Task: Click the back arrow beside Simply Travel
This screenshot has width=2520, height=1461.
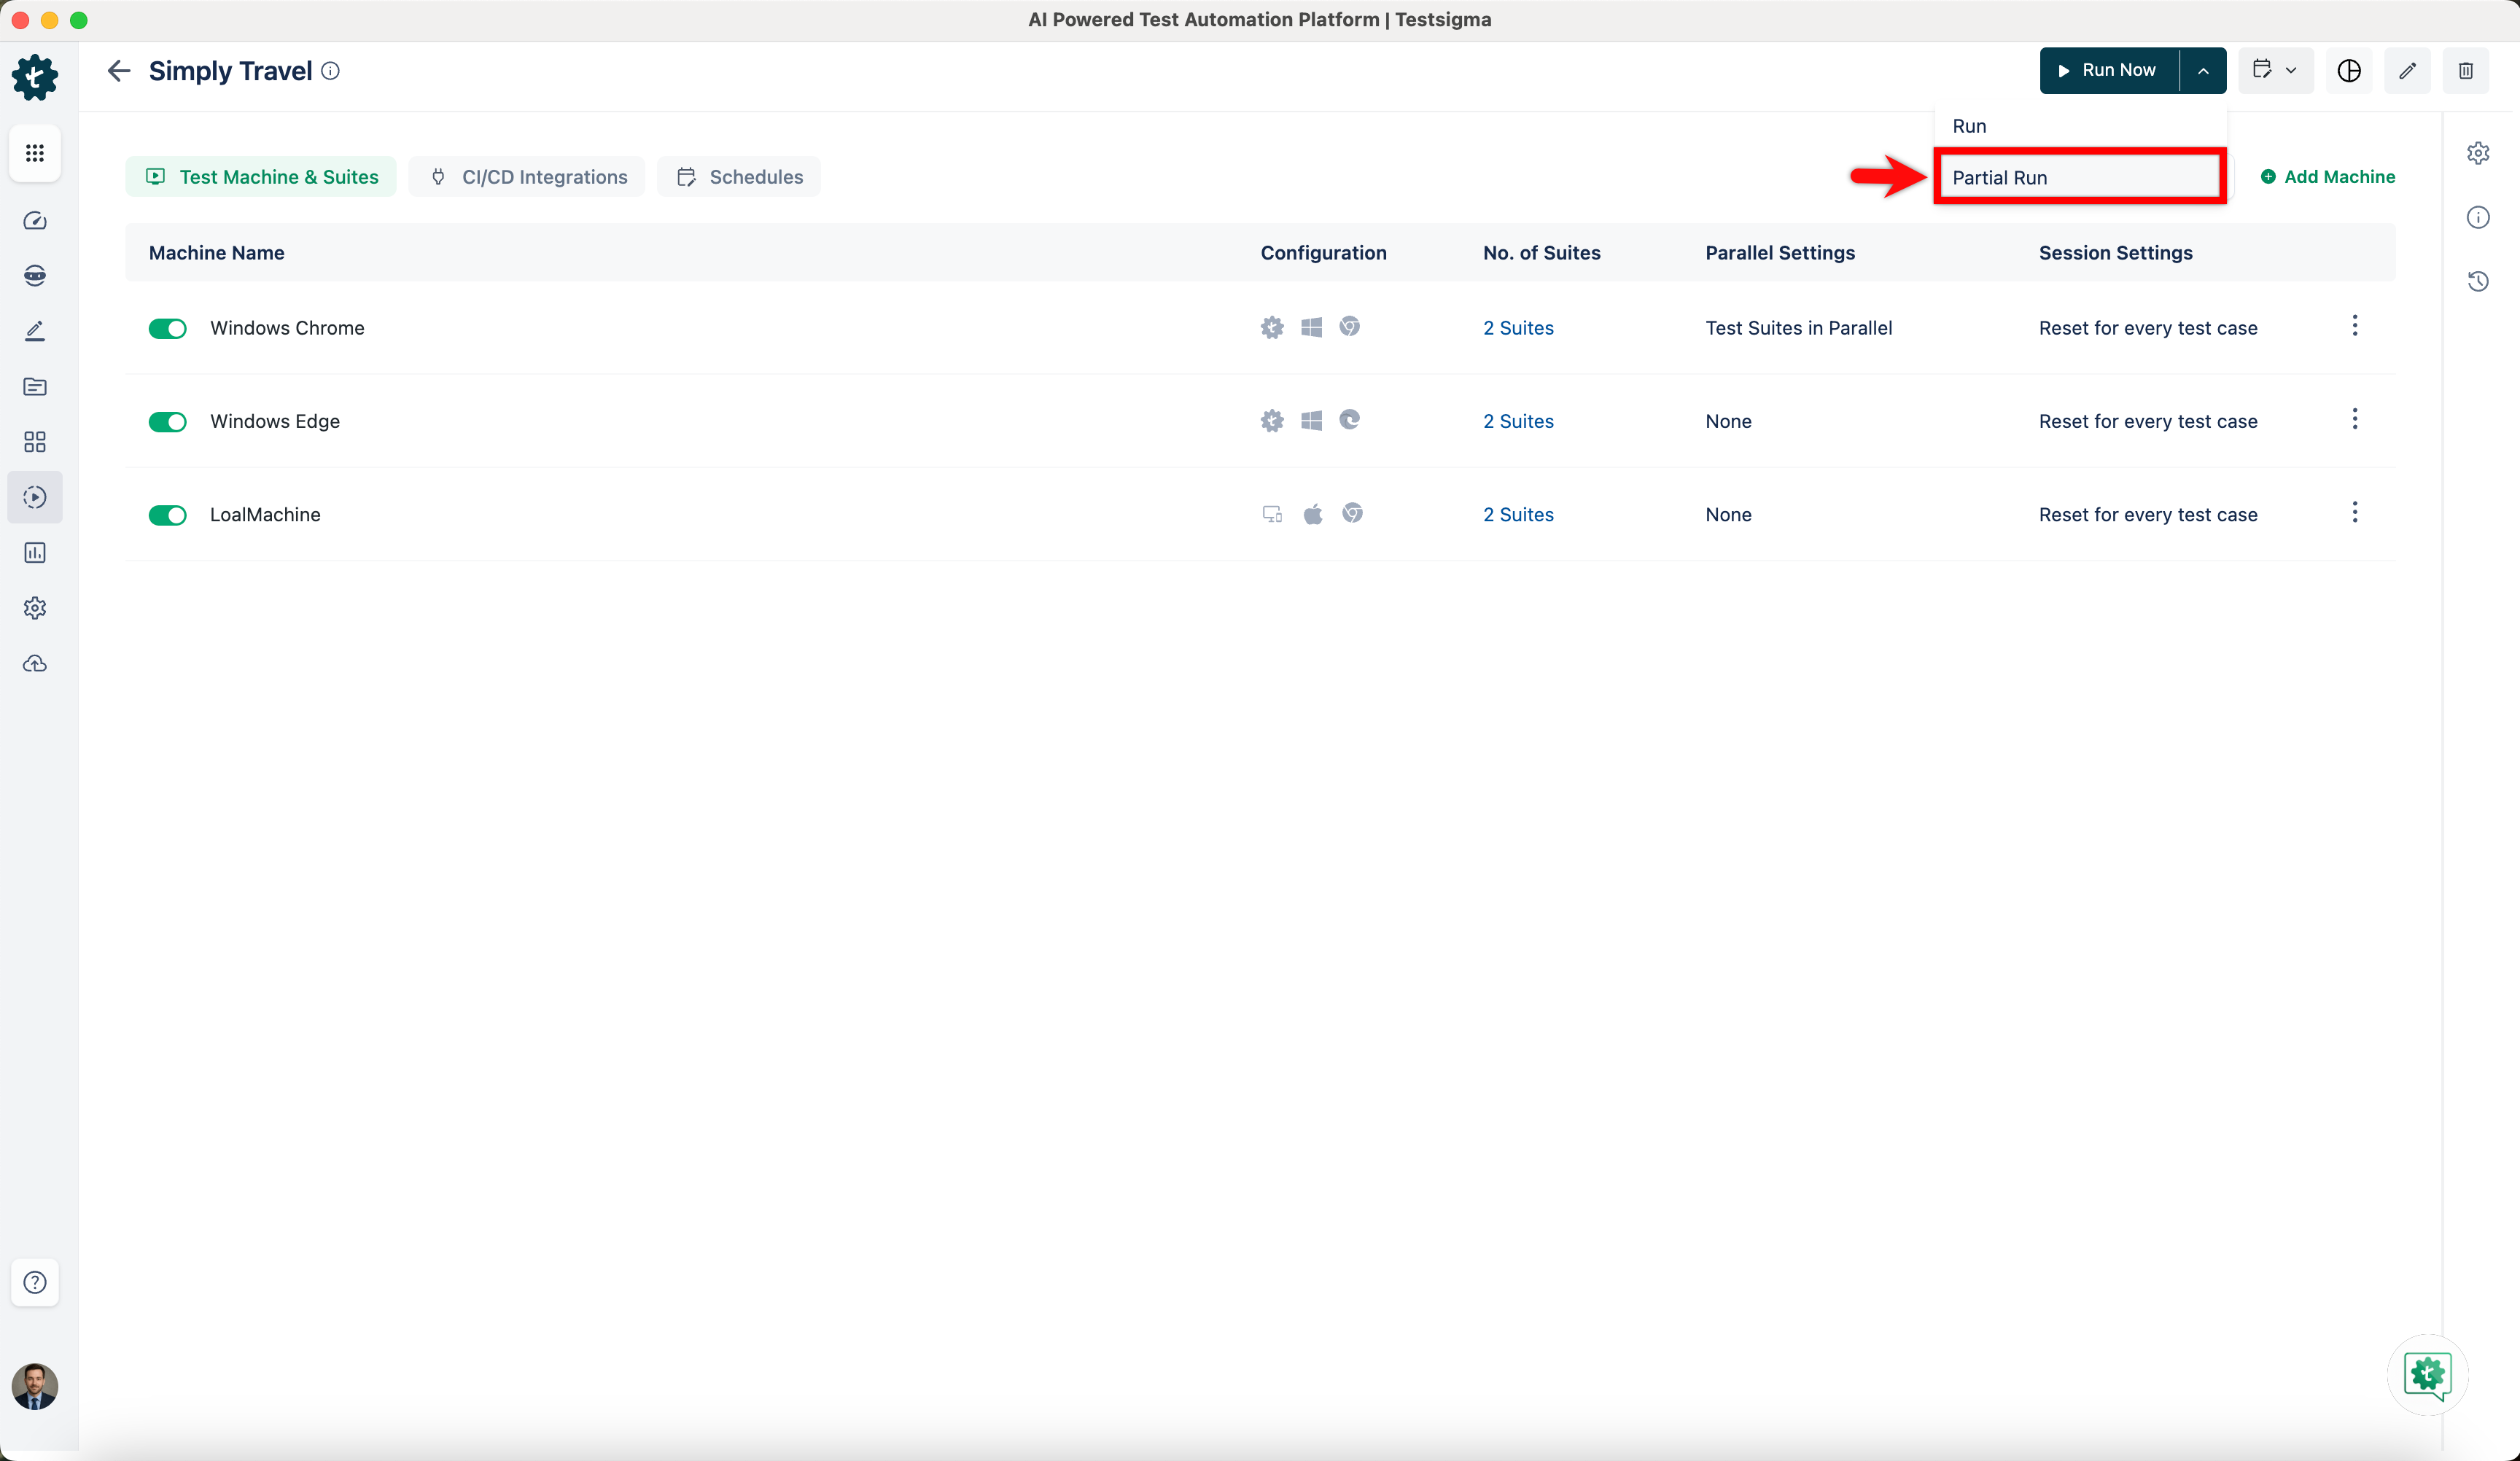Action: point(119,71)
